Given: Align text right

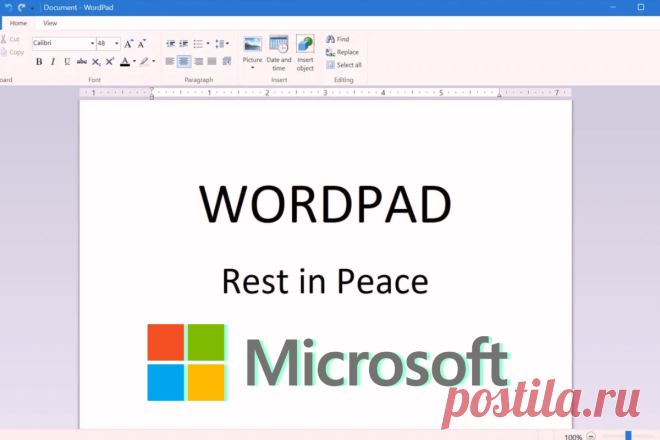Looking at the screenshot, I should (x=198, y=61).
